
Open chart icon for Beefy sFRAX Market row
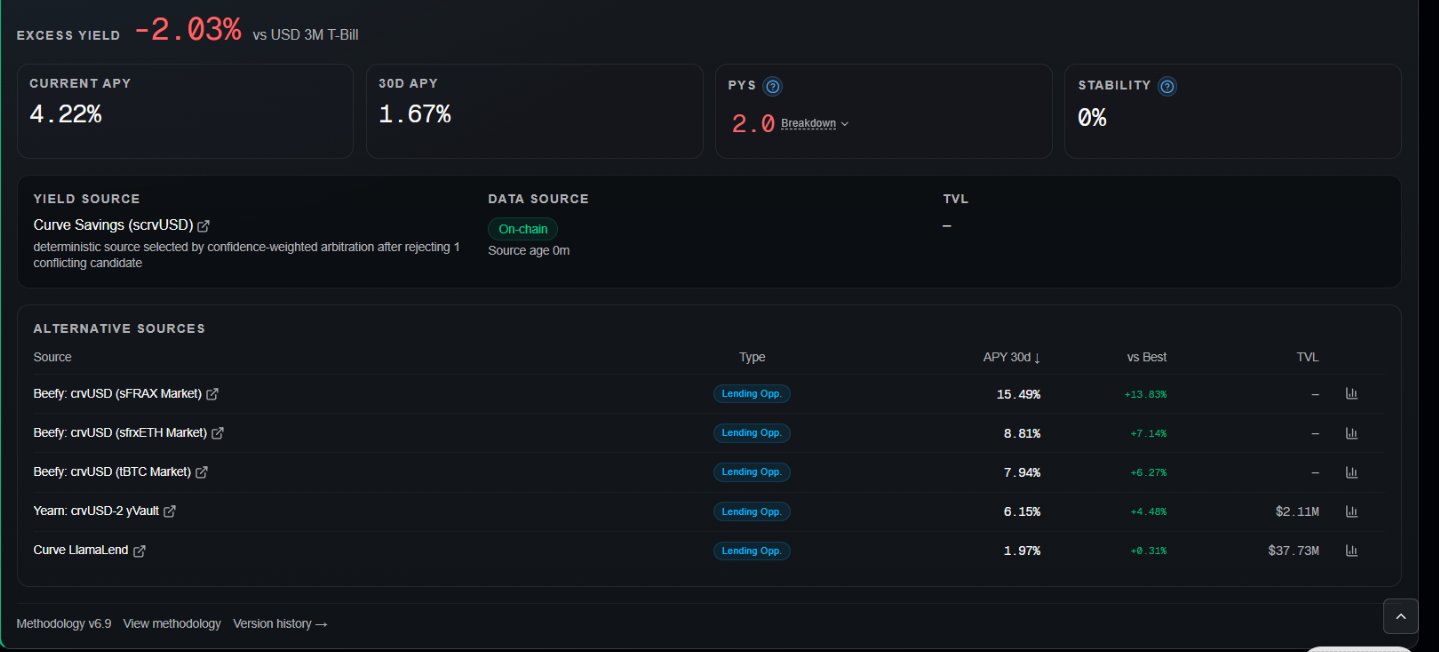click(1352, 394)
